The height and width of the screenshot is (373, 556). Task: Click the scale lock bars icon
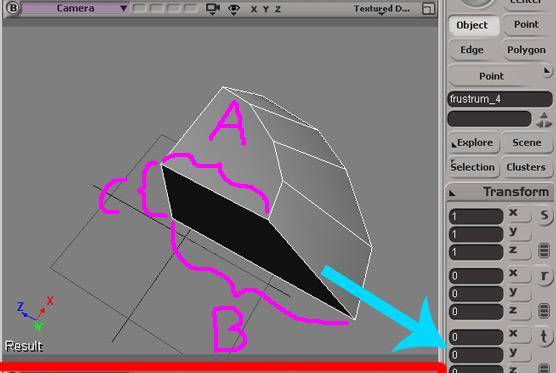(544, 250)
